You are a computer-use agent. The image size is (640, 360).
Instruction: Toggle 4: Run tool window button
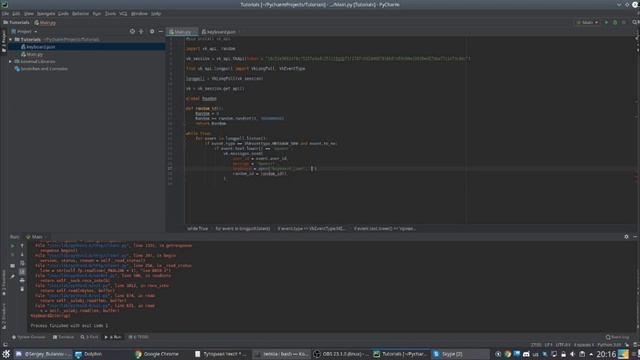[x=113, y=337]
